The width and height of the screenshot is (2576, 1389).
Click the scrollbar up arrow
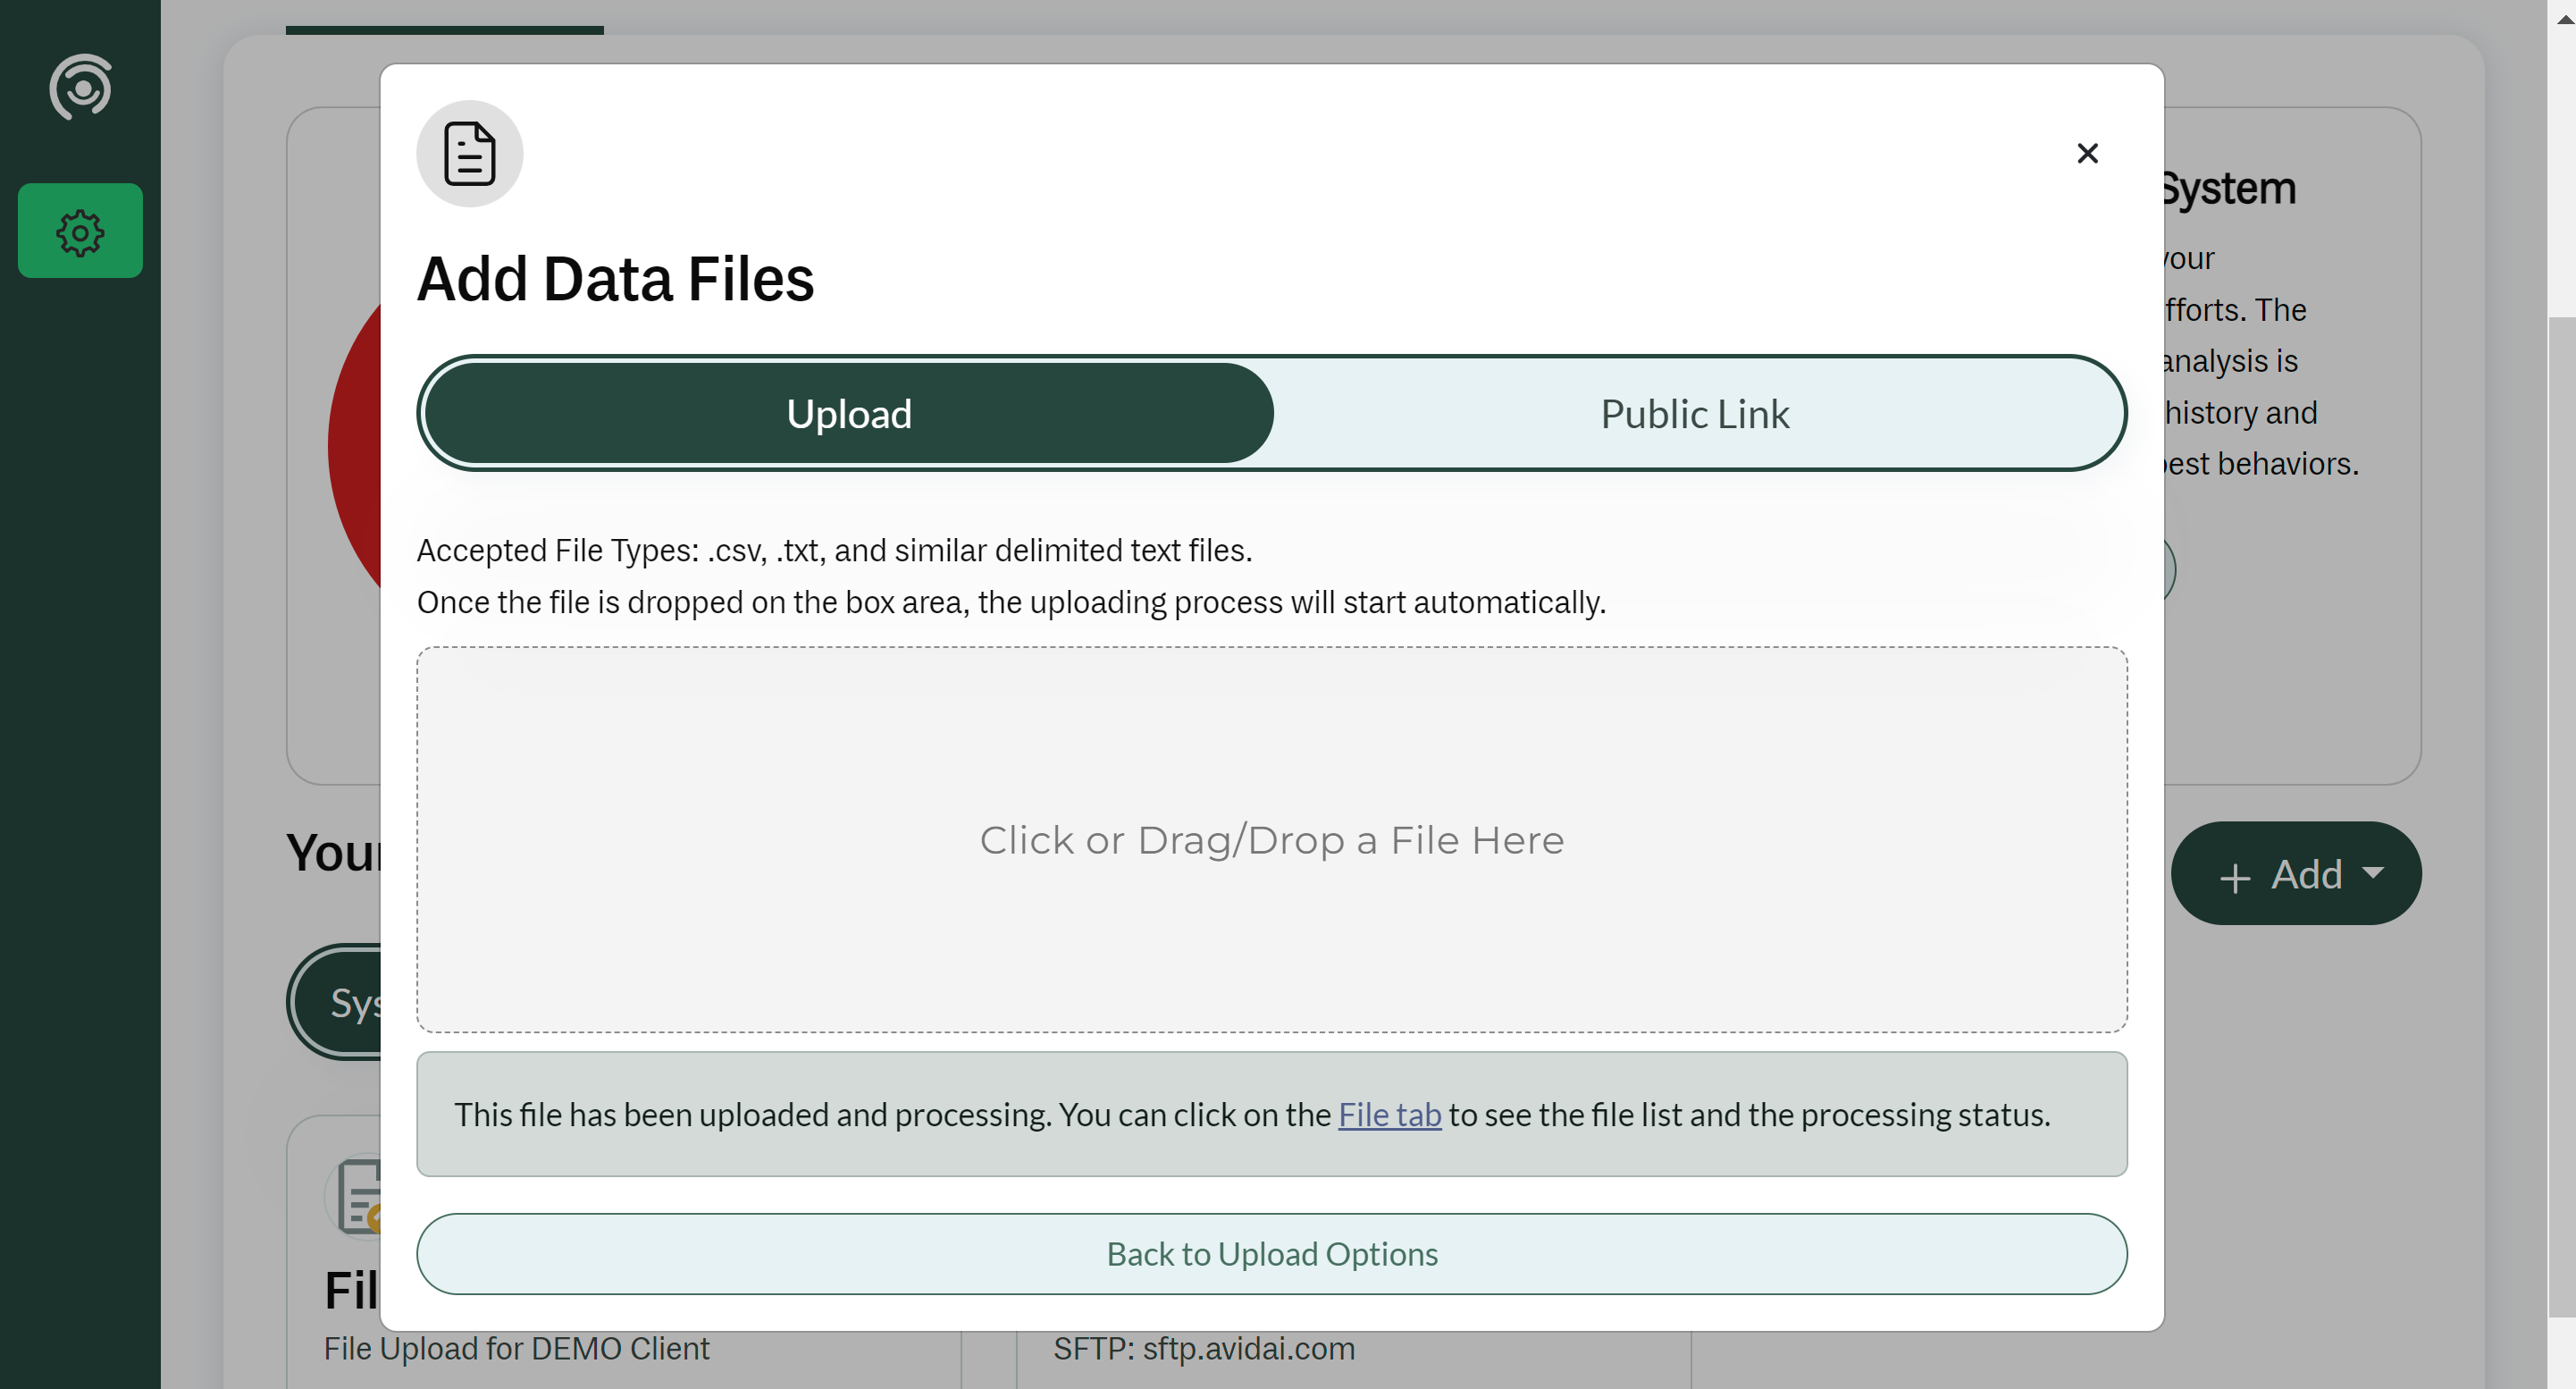point(2564,19)
